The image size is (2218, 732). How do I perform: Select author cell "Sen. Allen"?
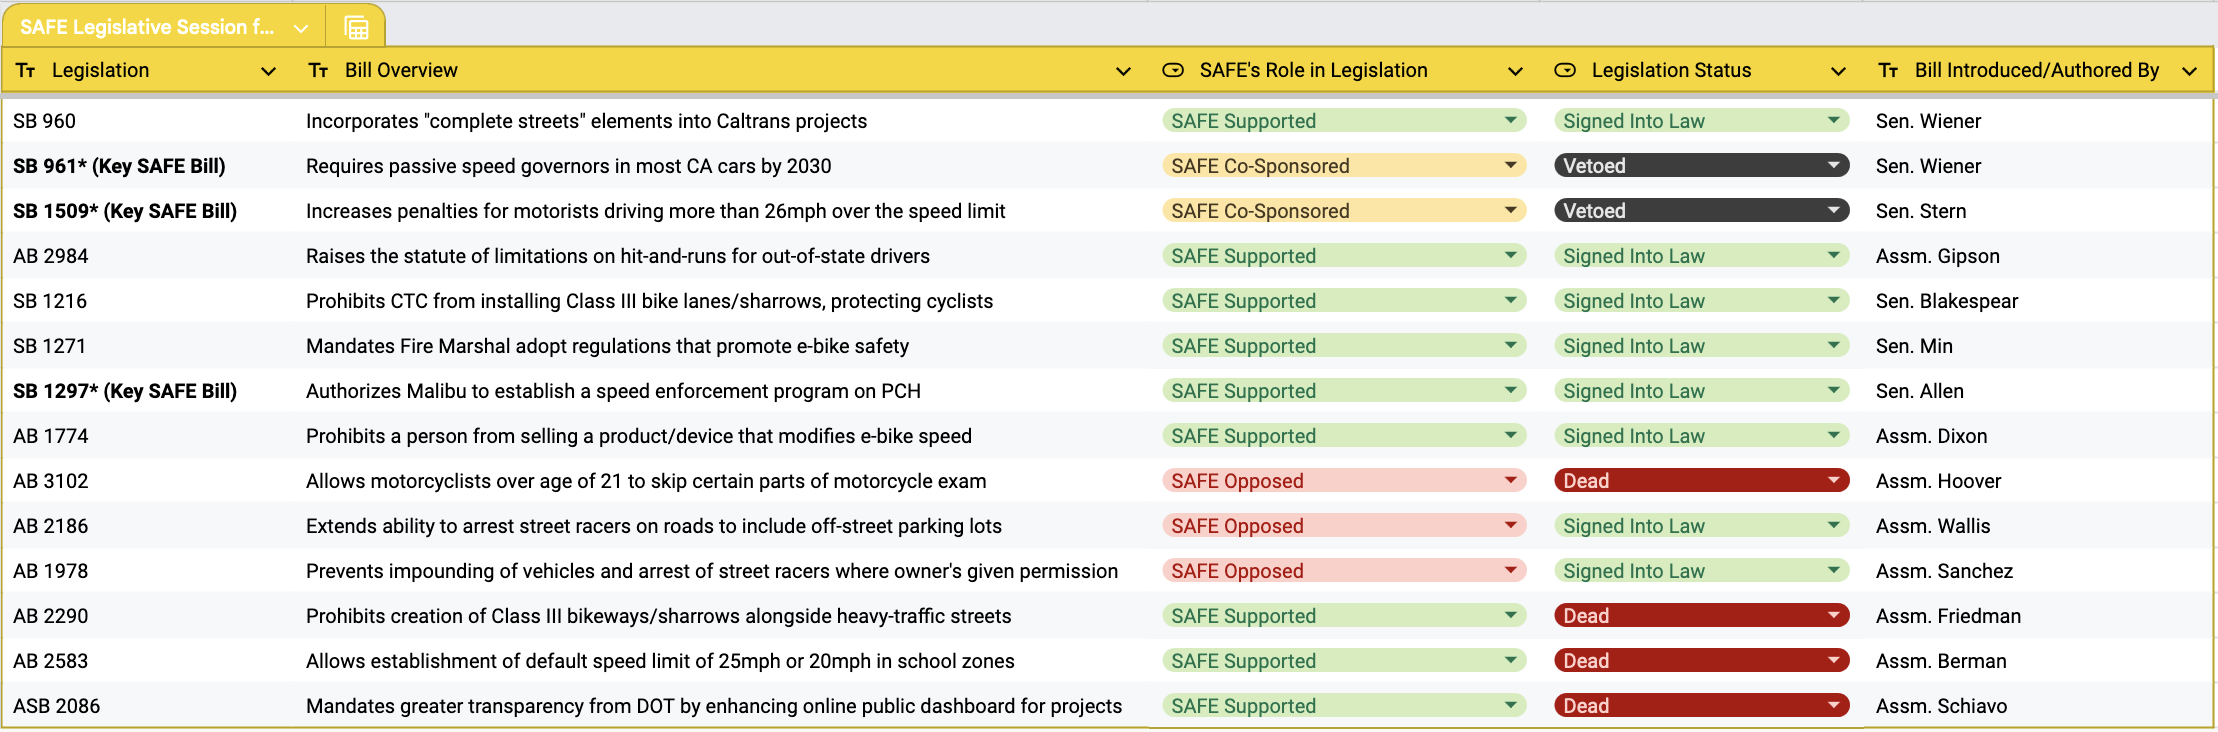coord(2038,391)
